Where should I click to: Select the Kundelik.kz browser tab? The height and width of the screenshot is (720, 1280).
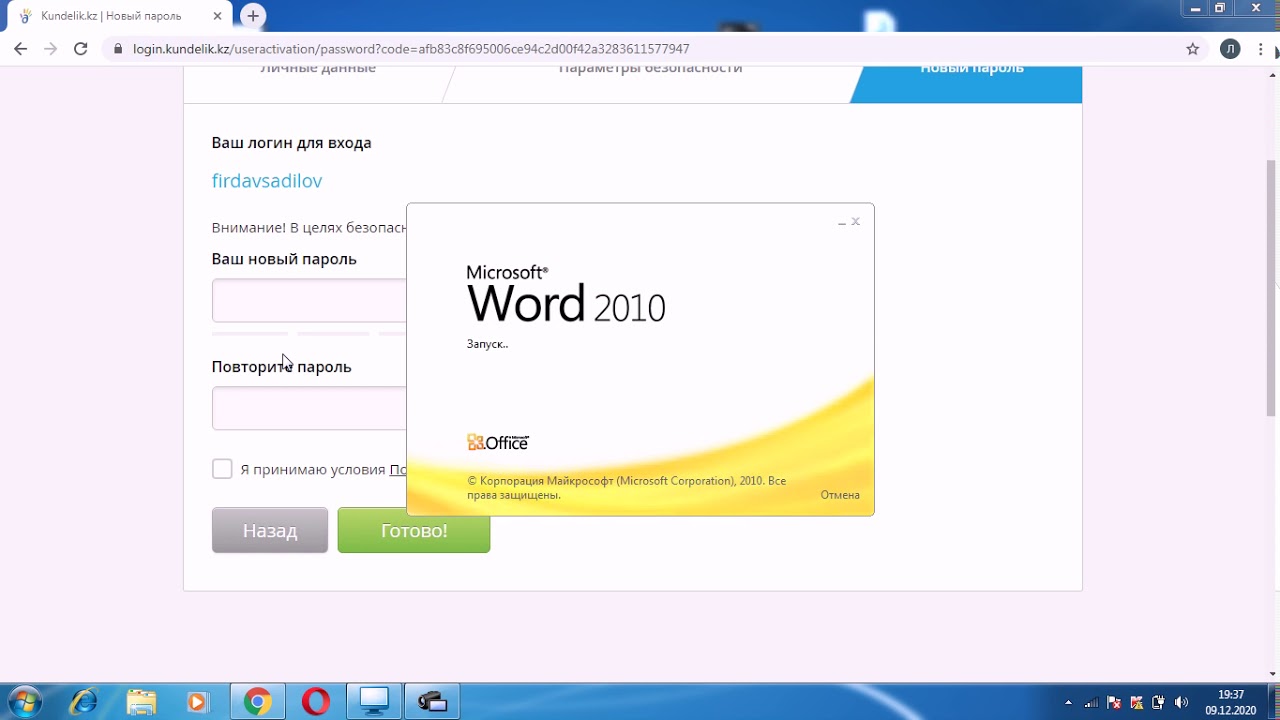coord(120,17)
